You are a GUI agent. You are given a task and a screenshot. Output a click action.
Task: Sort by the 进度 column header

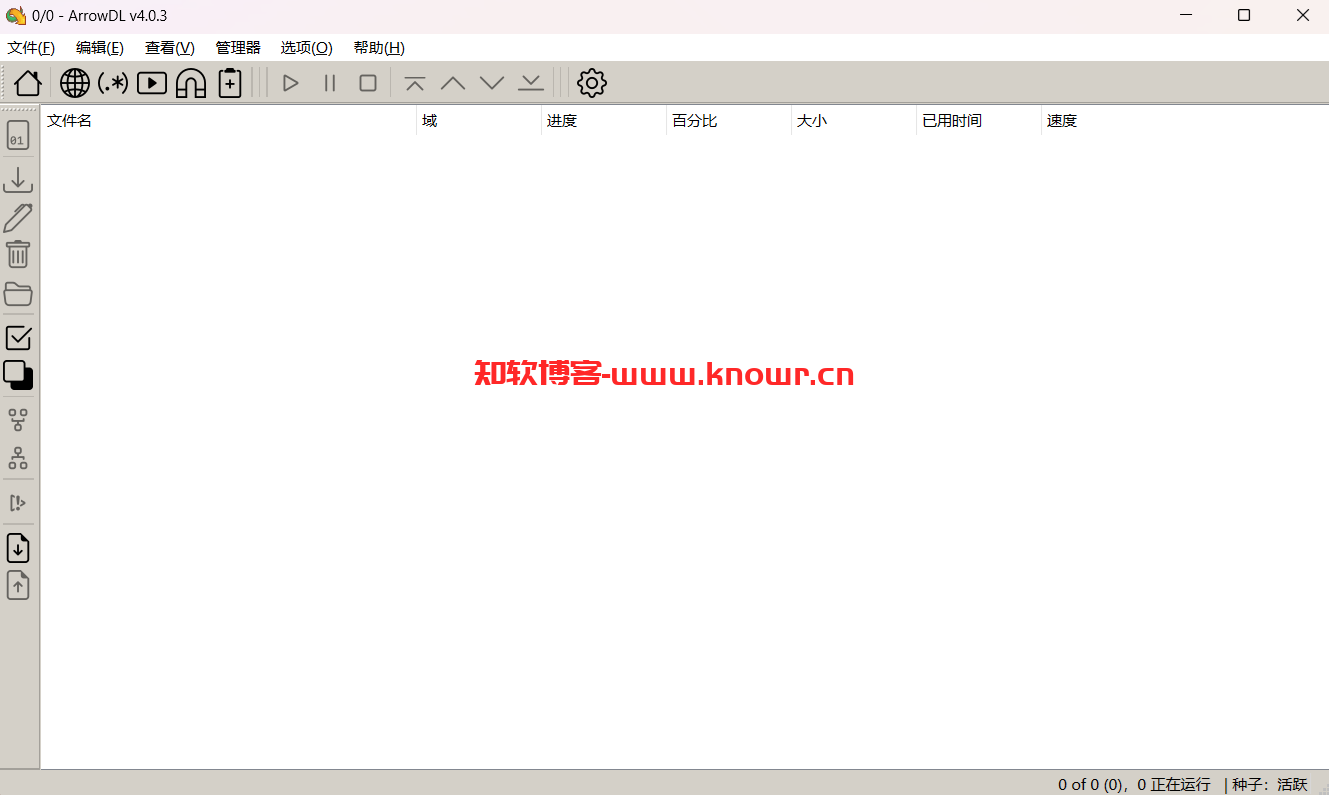coord(604,121)
